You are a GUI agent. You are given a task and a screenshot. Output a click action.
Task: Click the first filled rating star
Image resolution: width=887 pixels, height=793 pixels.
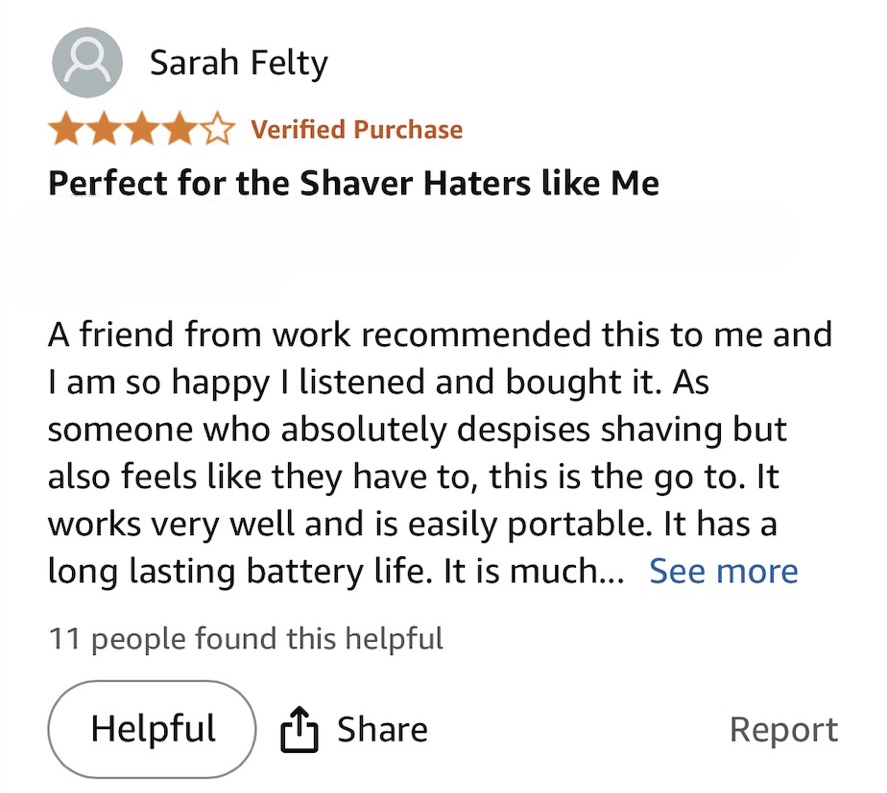tap(68, 130)
